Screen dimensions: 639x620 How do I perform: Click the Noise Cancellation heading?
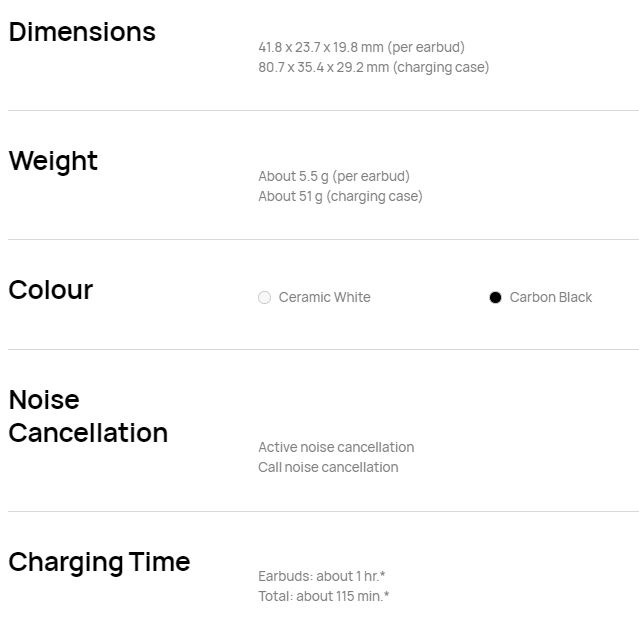point(88,416)
